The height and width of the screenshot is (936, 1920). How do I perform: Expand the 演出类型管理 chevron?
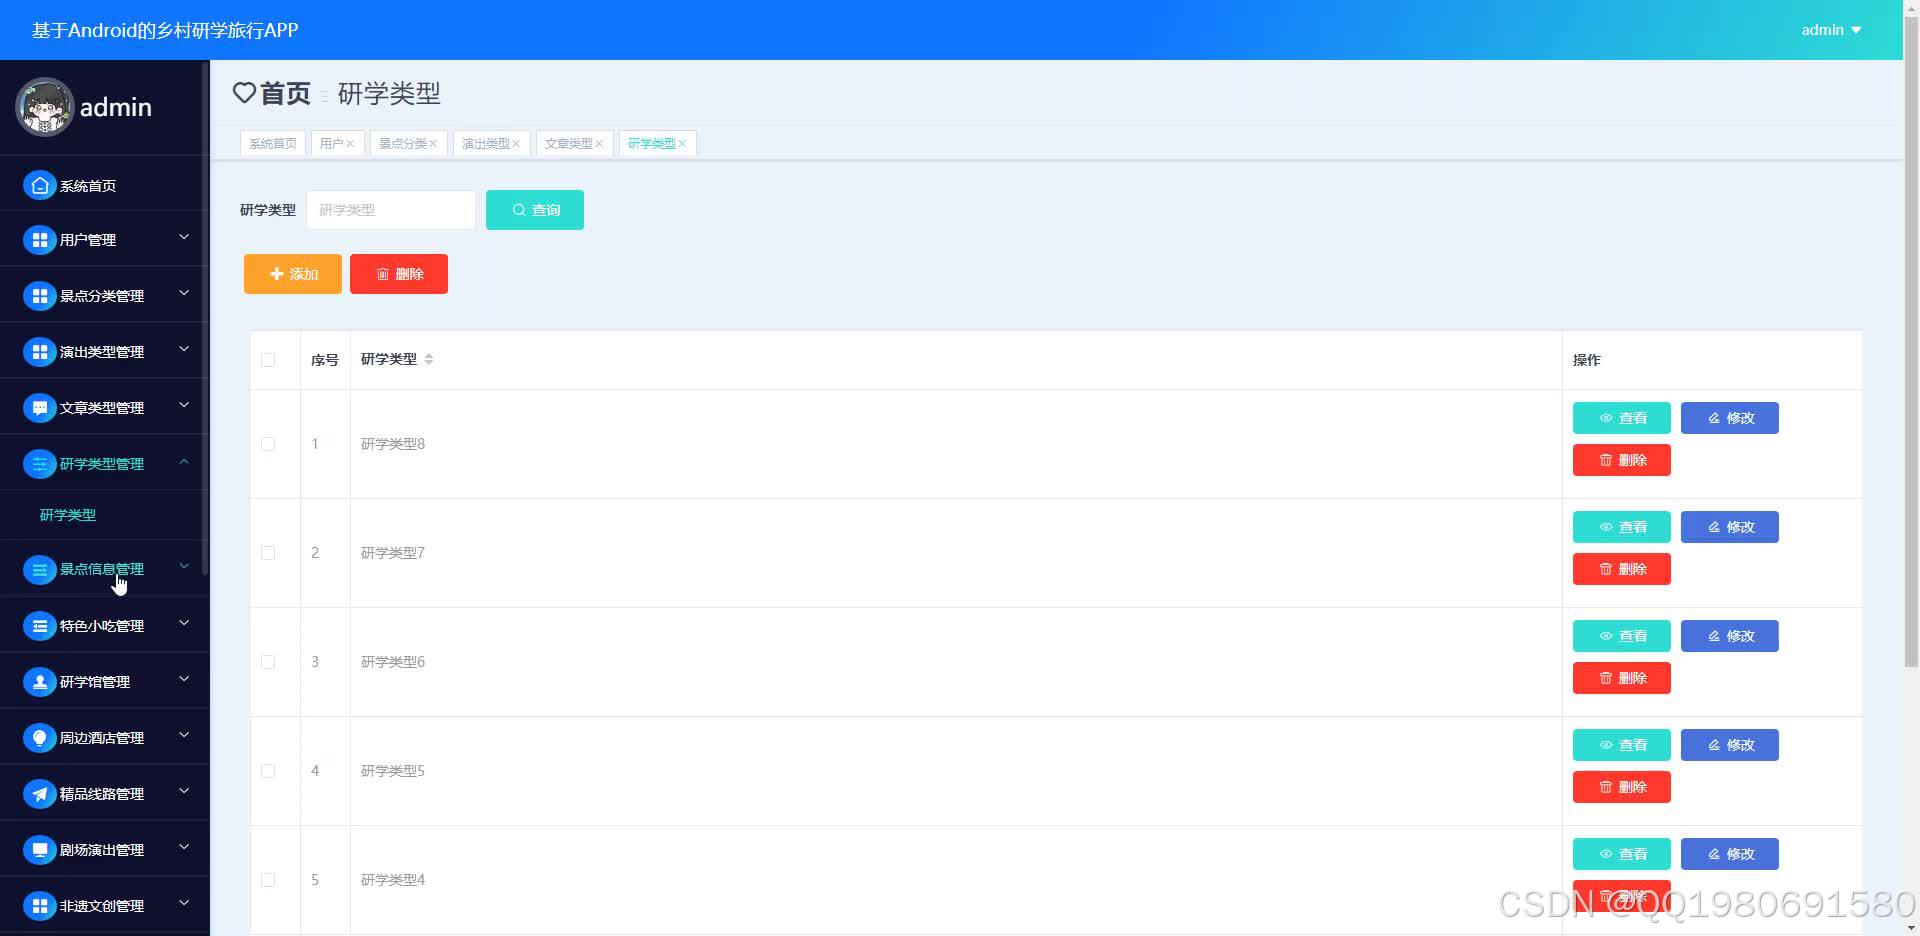[184, 349]
